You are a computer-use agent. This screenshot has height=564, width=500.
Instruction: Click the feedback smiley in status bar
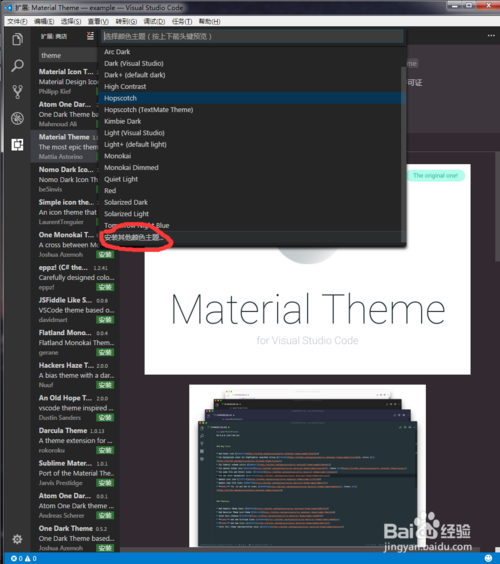pos(488,558)
